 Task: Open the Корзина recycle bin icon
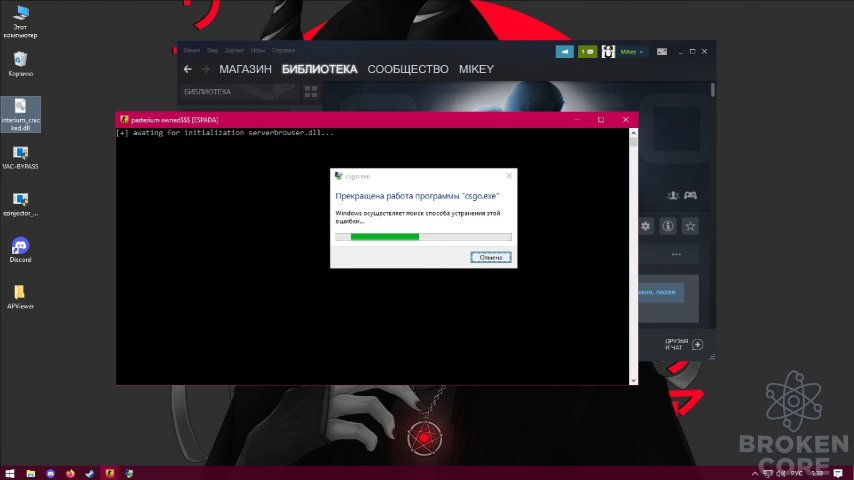(20, 64)
